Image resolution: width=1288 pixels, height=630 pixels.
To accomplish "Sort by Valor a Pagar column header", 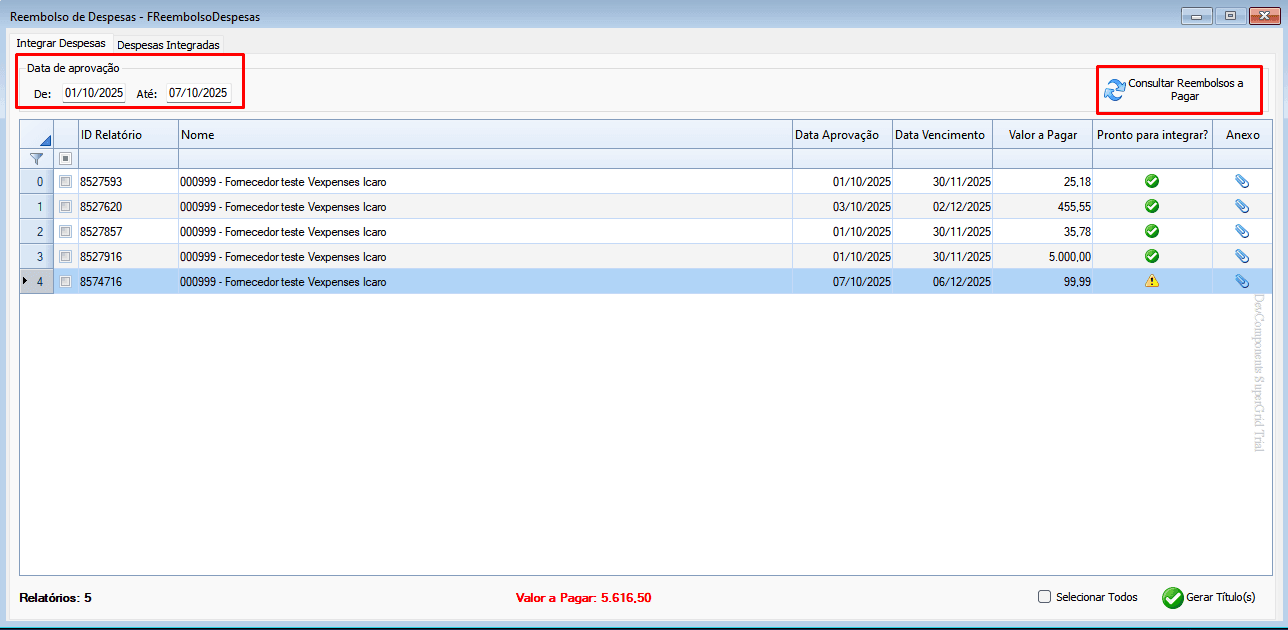I will [1042, 135].
